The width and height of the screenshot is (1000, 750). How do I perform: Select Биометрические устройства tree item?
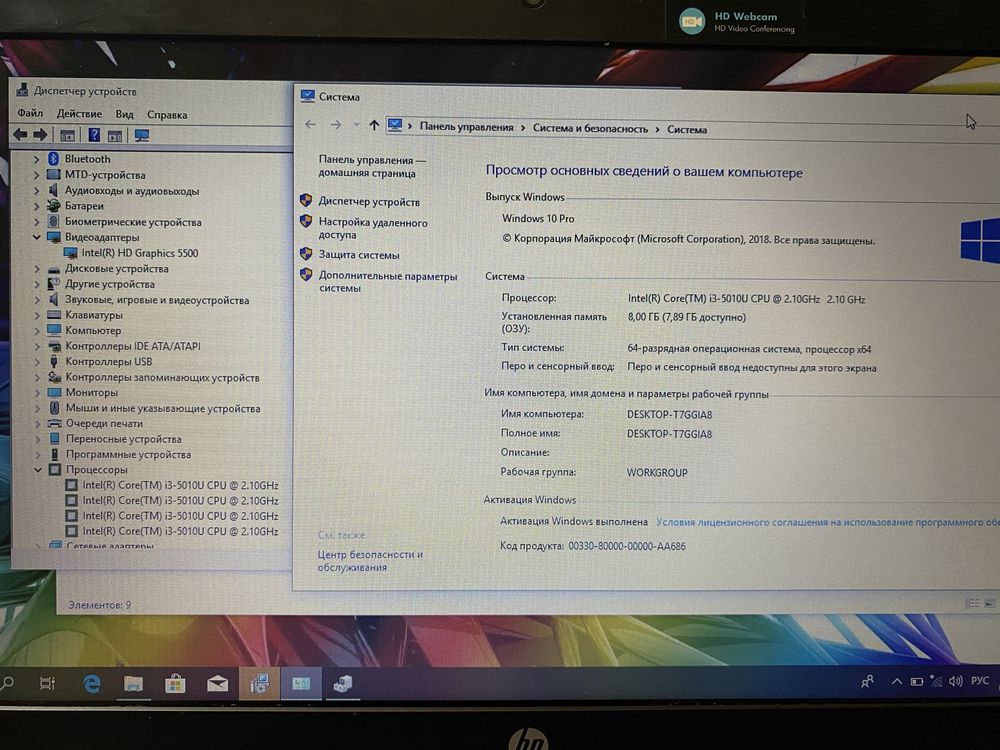133,222
